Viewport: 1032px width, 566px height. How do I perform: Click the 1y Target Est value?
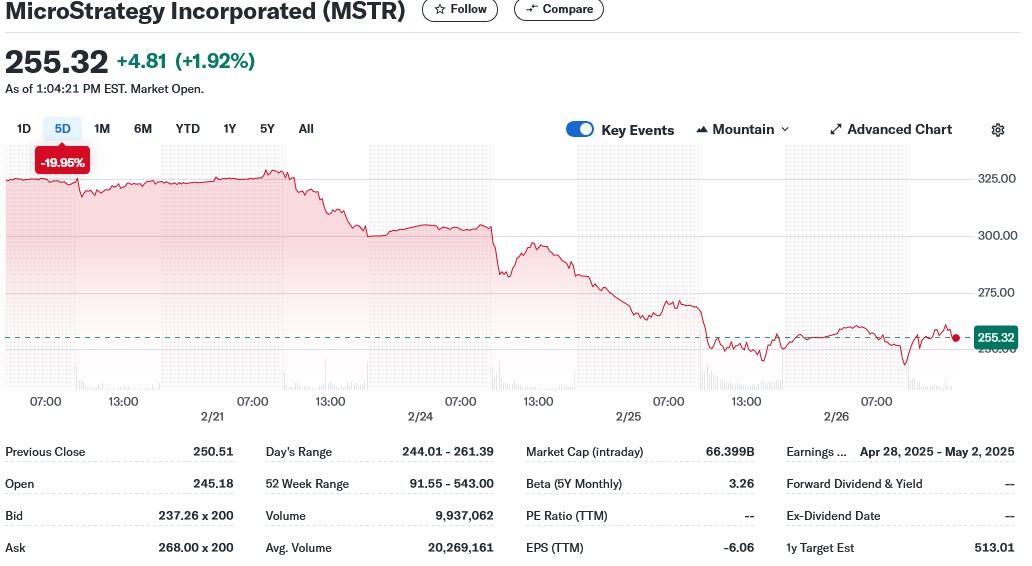tap(994, 548)
